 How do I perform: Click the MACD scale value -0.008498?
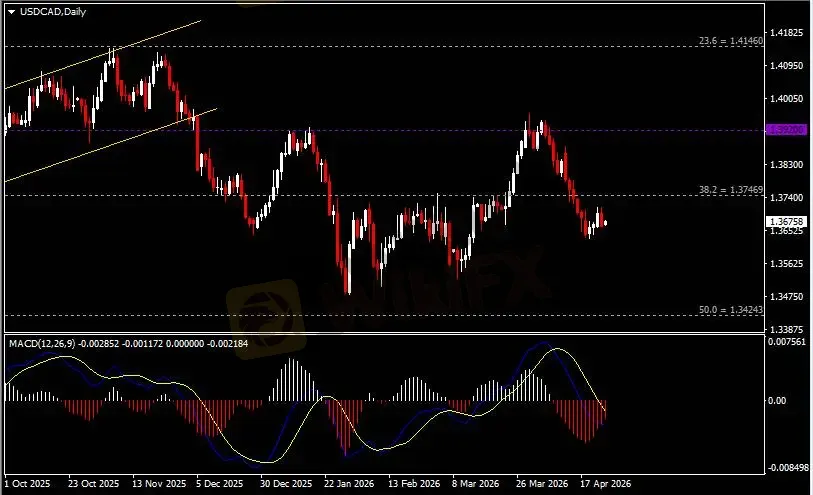point(788,468)
